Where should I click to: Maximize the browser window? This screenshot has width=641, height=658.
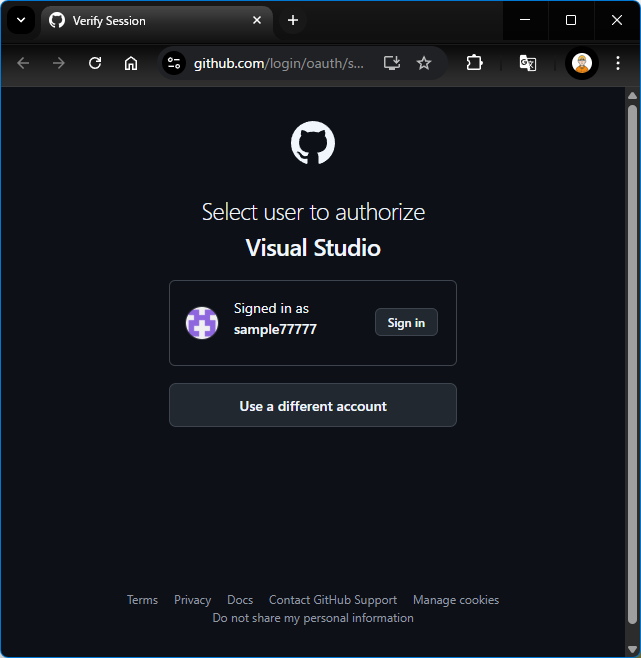571,20
